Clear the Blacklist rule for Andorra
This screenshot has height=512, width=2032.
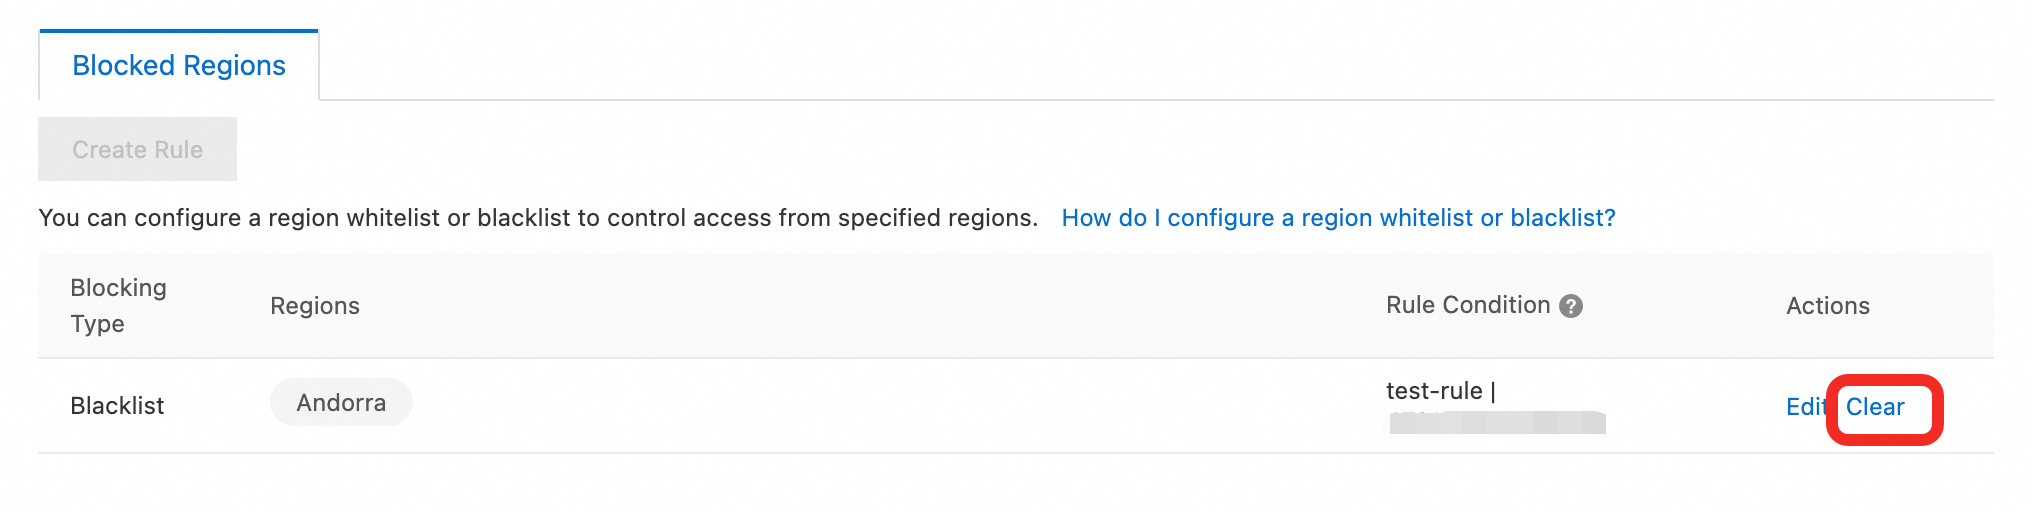[x=1875, y=407]
